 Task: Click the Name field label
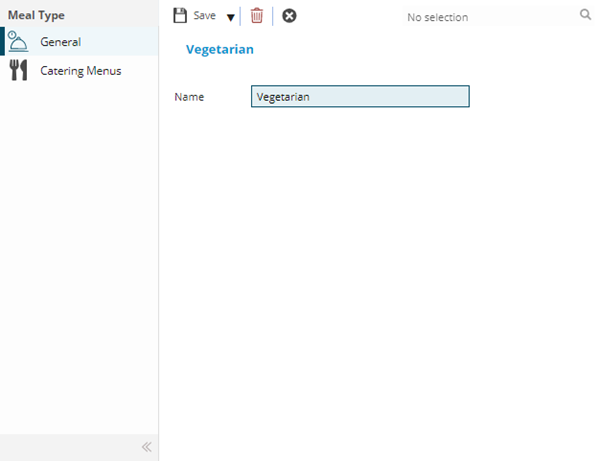[x=189, y=97]
